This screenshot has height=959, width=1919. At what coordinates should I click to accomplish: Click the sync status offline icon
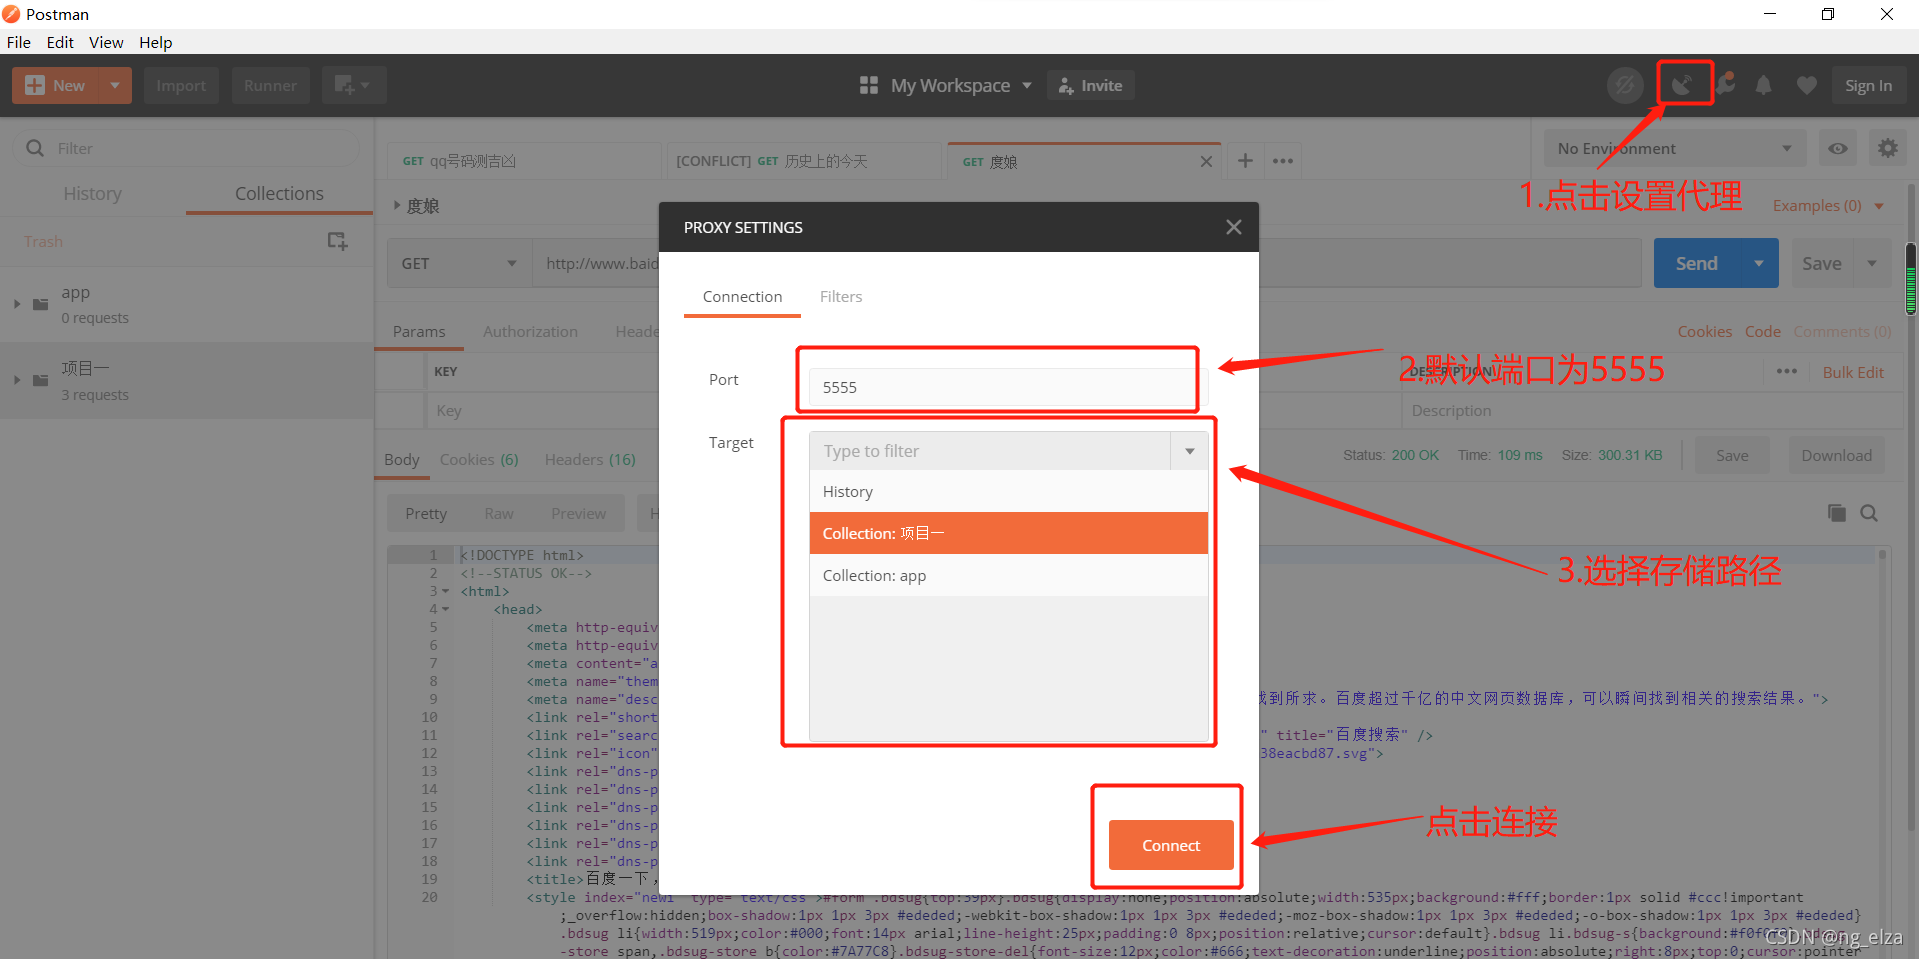click(x=1625, y=85)
